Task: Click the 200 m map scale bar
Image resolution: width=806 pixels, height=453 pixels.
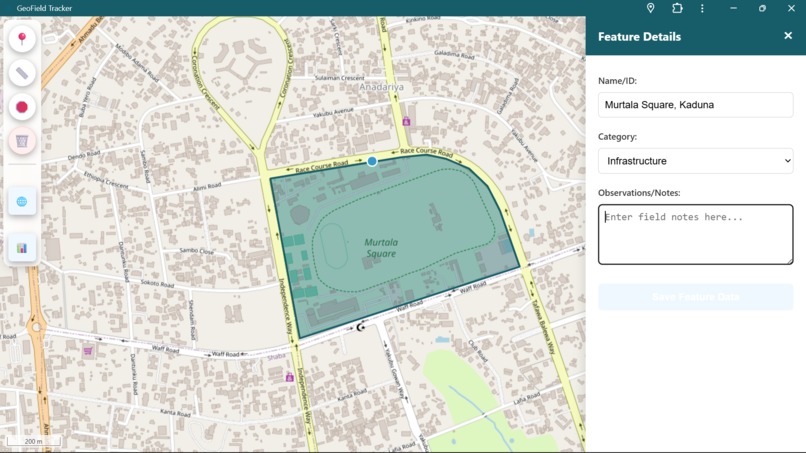Action: tap(34, 441)
